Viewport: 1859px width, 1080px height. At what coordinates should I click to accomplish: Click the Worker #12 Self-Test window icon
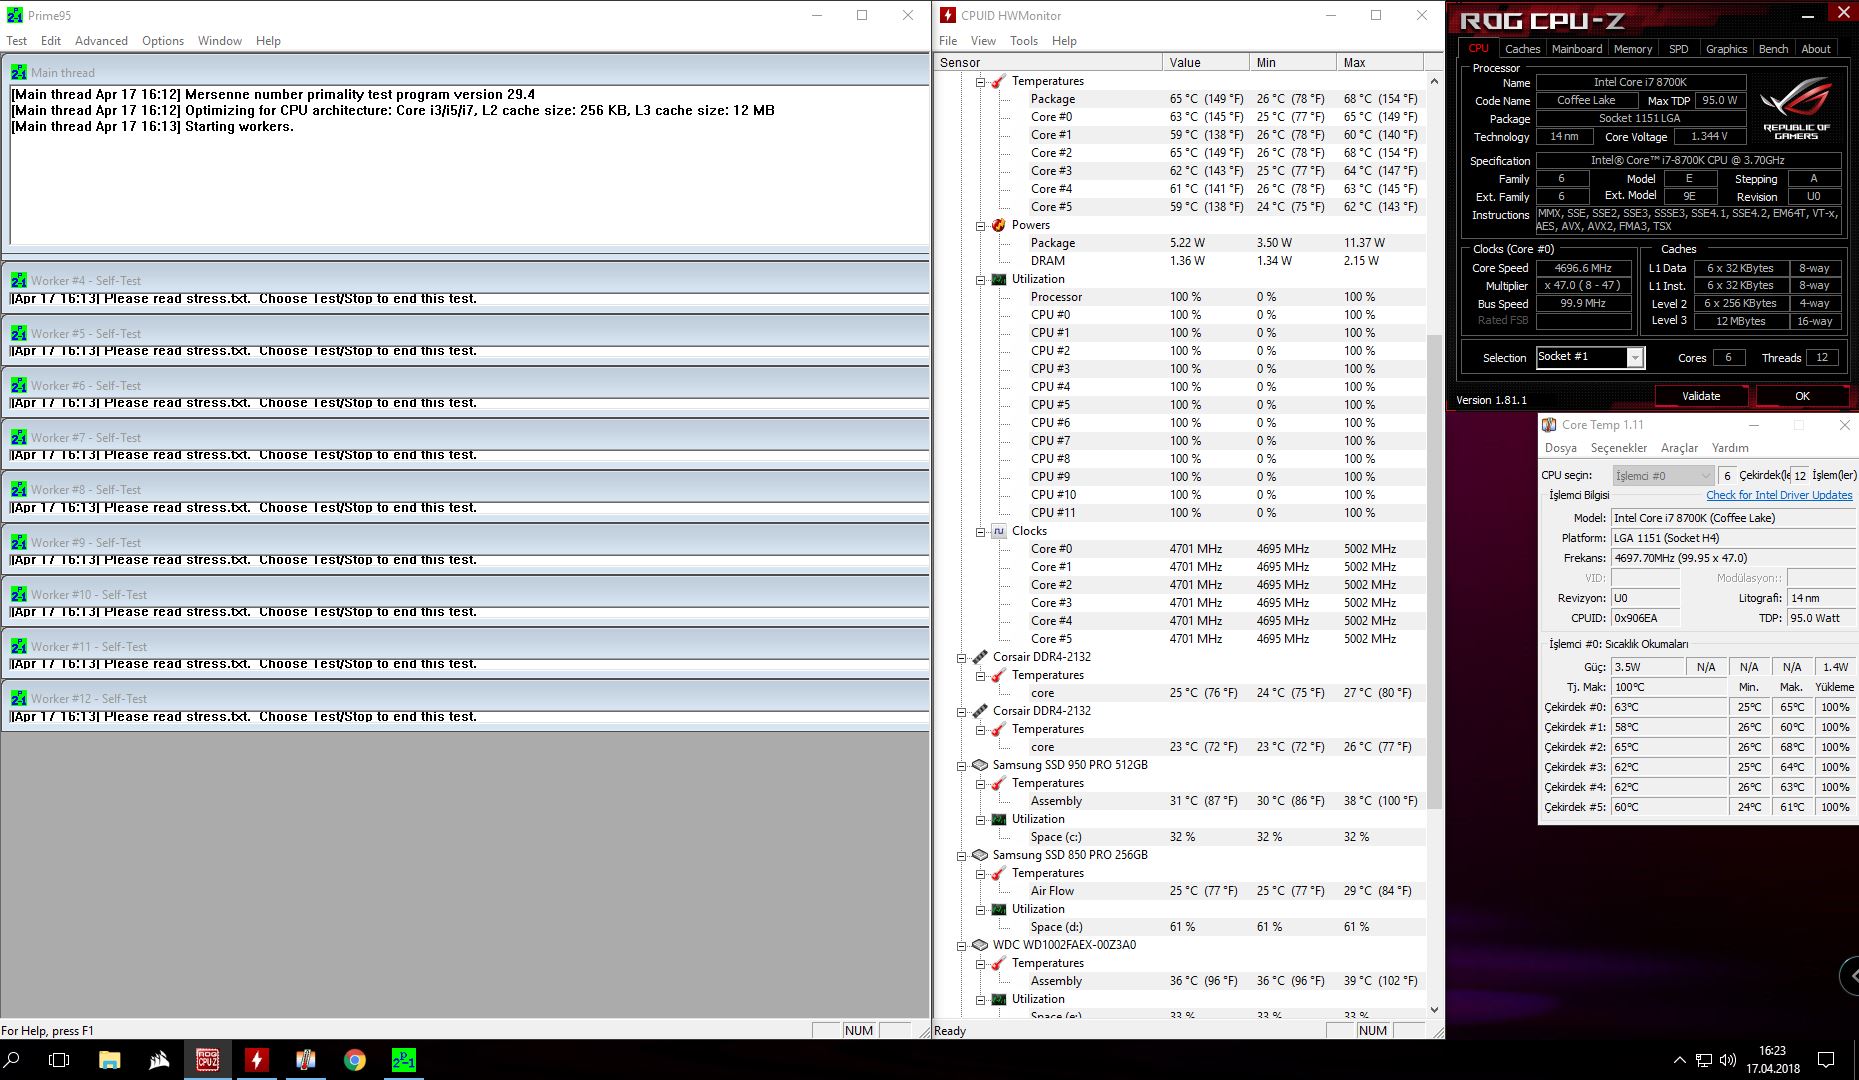click(19, 698)
